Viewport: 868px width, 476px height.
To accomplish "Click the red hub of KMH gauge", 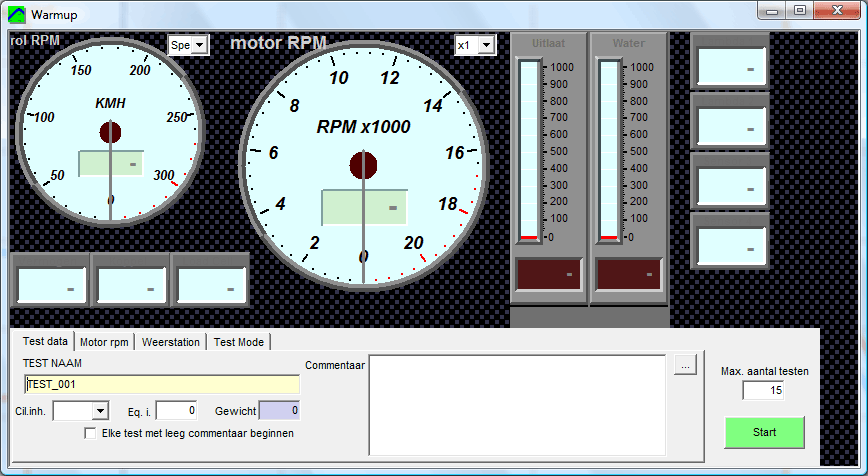I will point(110,132).
